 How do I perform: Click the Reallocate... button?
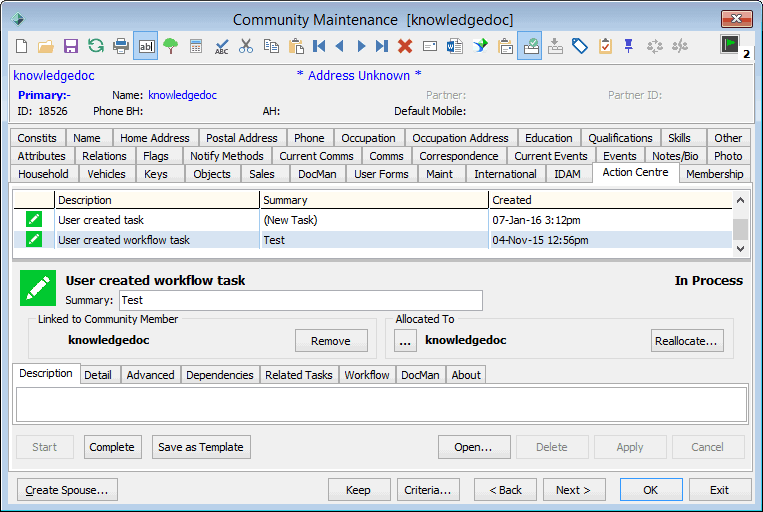pyautogui.click(x=687, y=341)
